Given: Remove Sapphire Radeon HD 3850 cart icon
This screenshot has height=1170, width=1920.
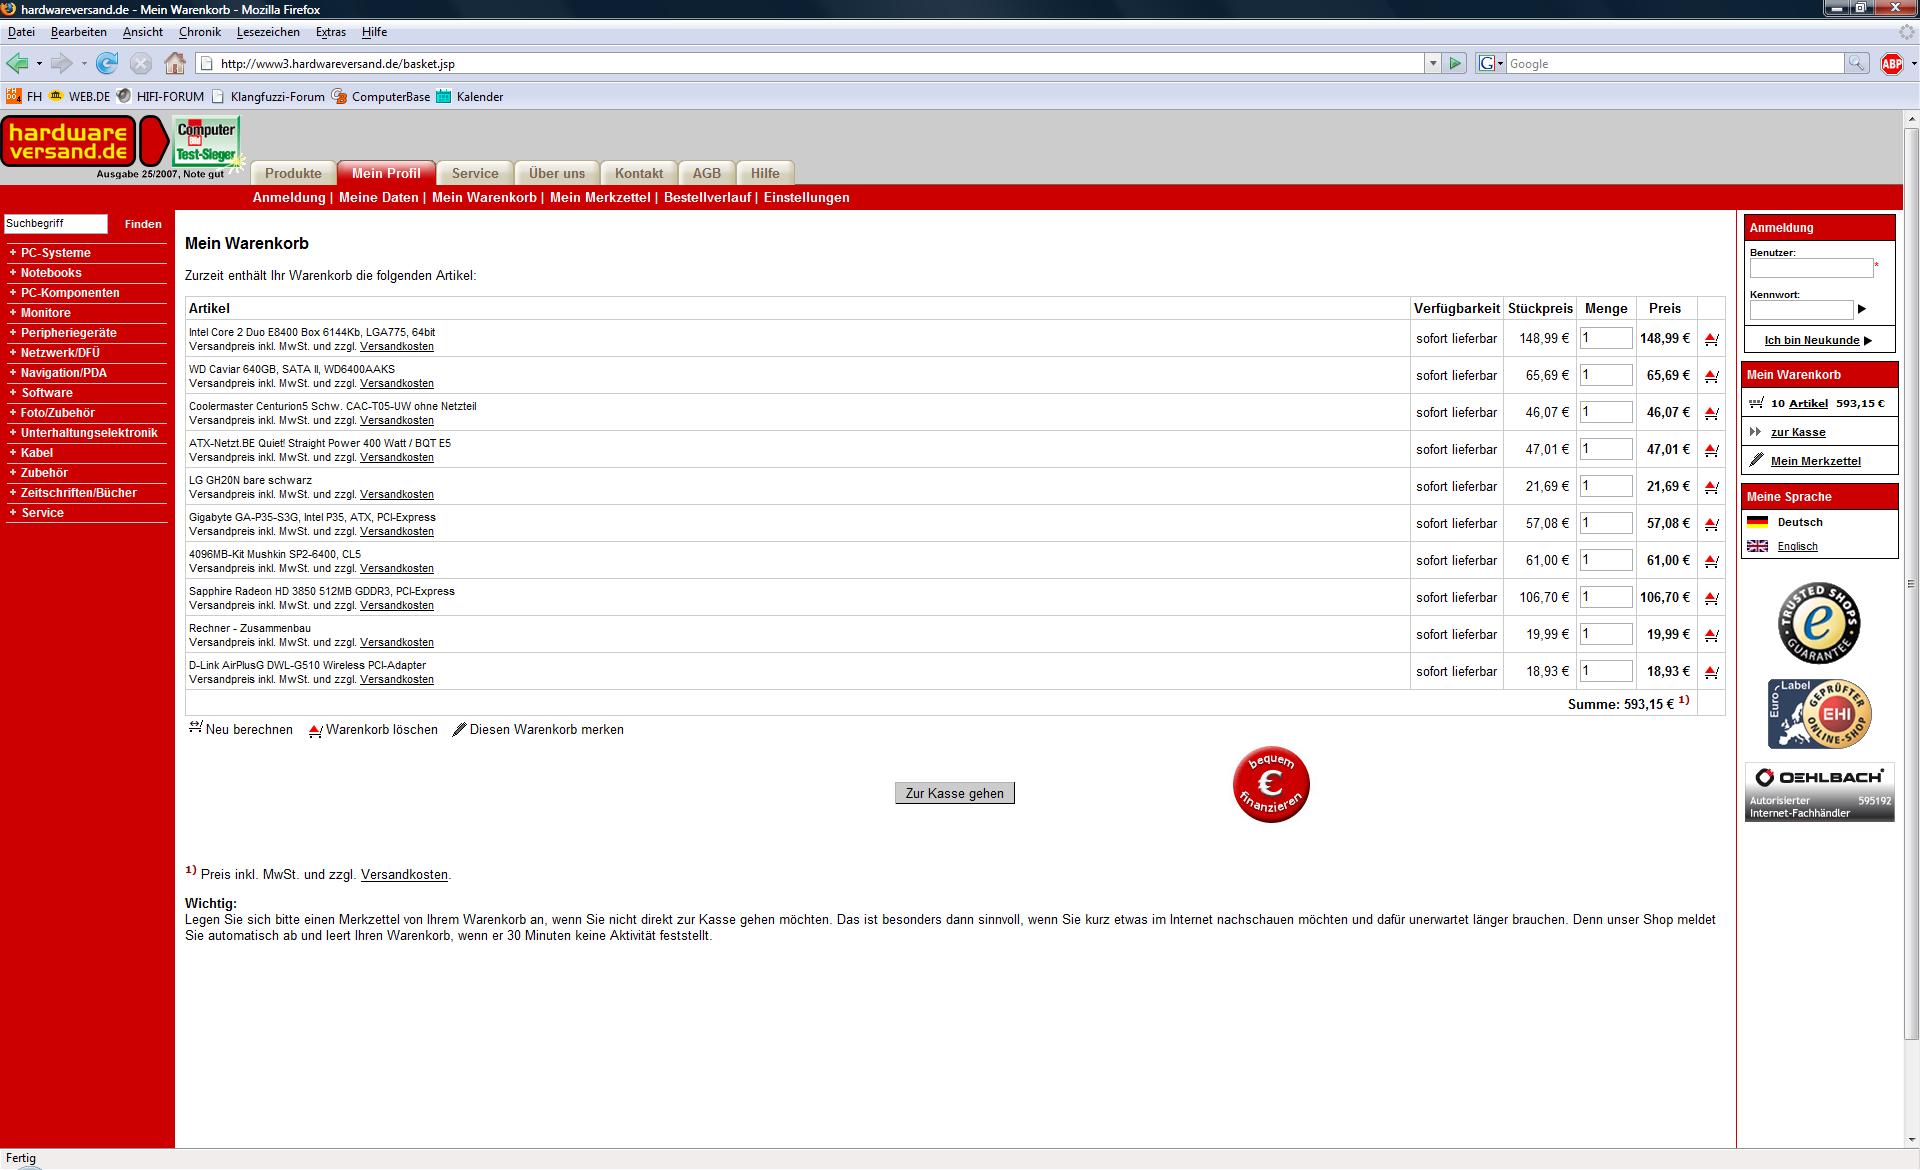Looking at the screenshot, I should (1711, 598).
